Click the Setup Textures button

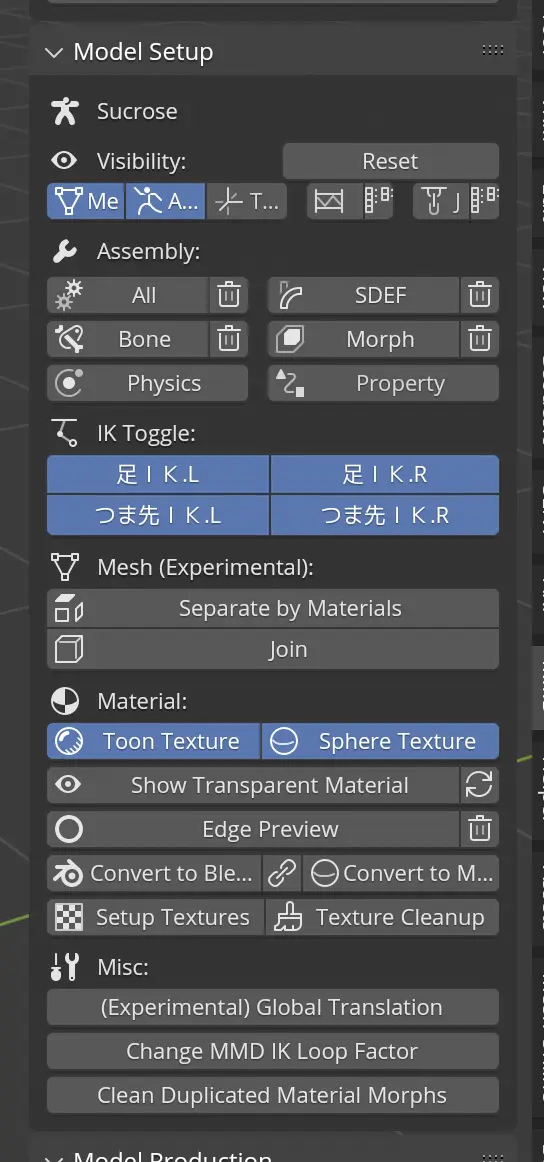tap(156, 917)
